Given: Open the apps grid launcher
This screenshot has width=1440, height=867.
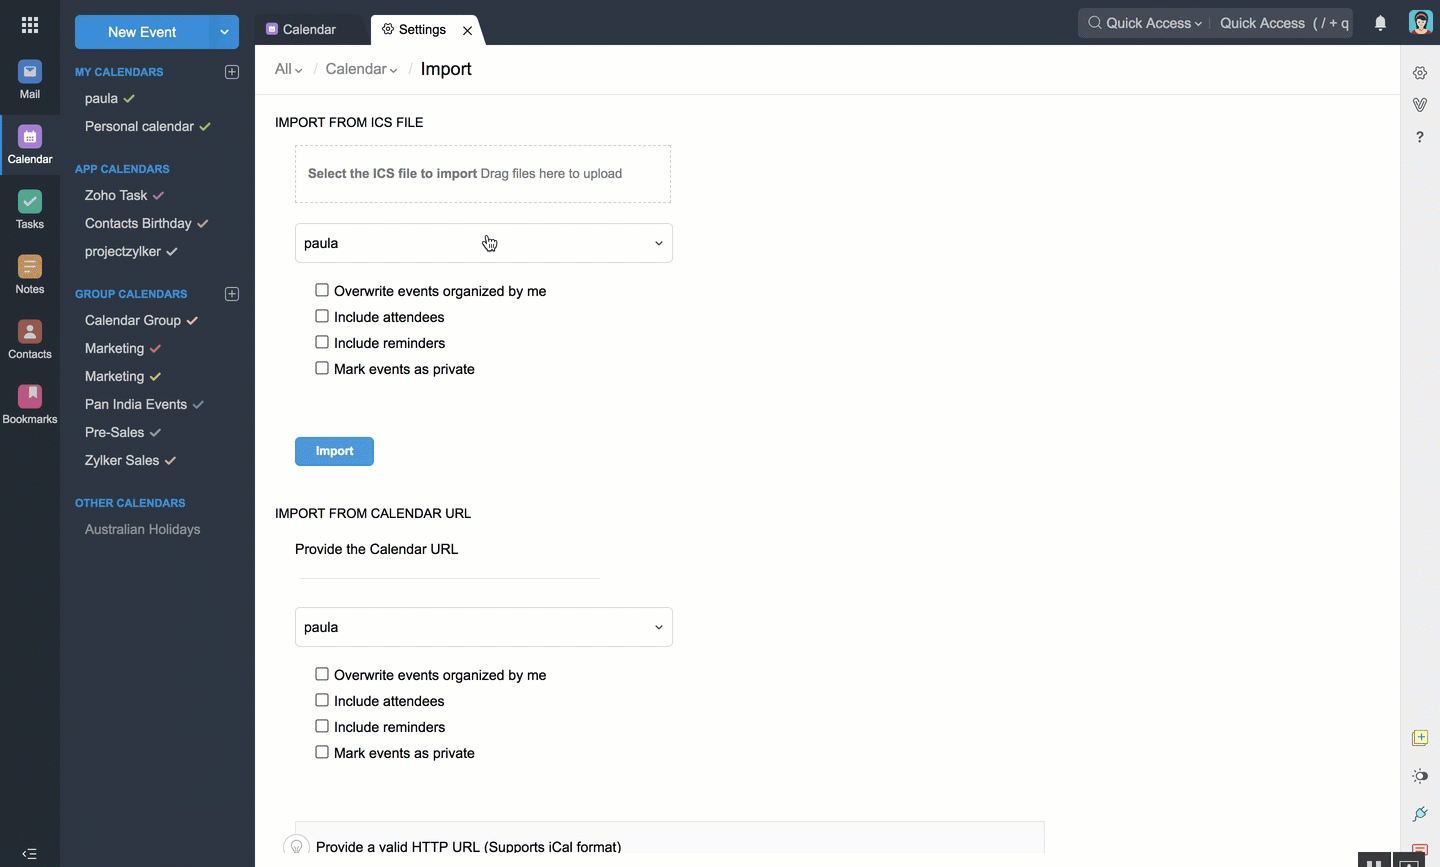Looking at the screenshot, I should pyautogui.click(x=30, y=26).
